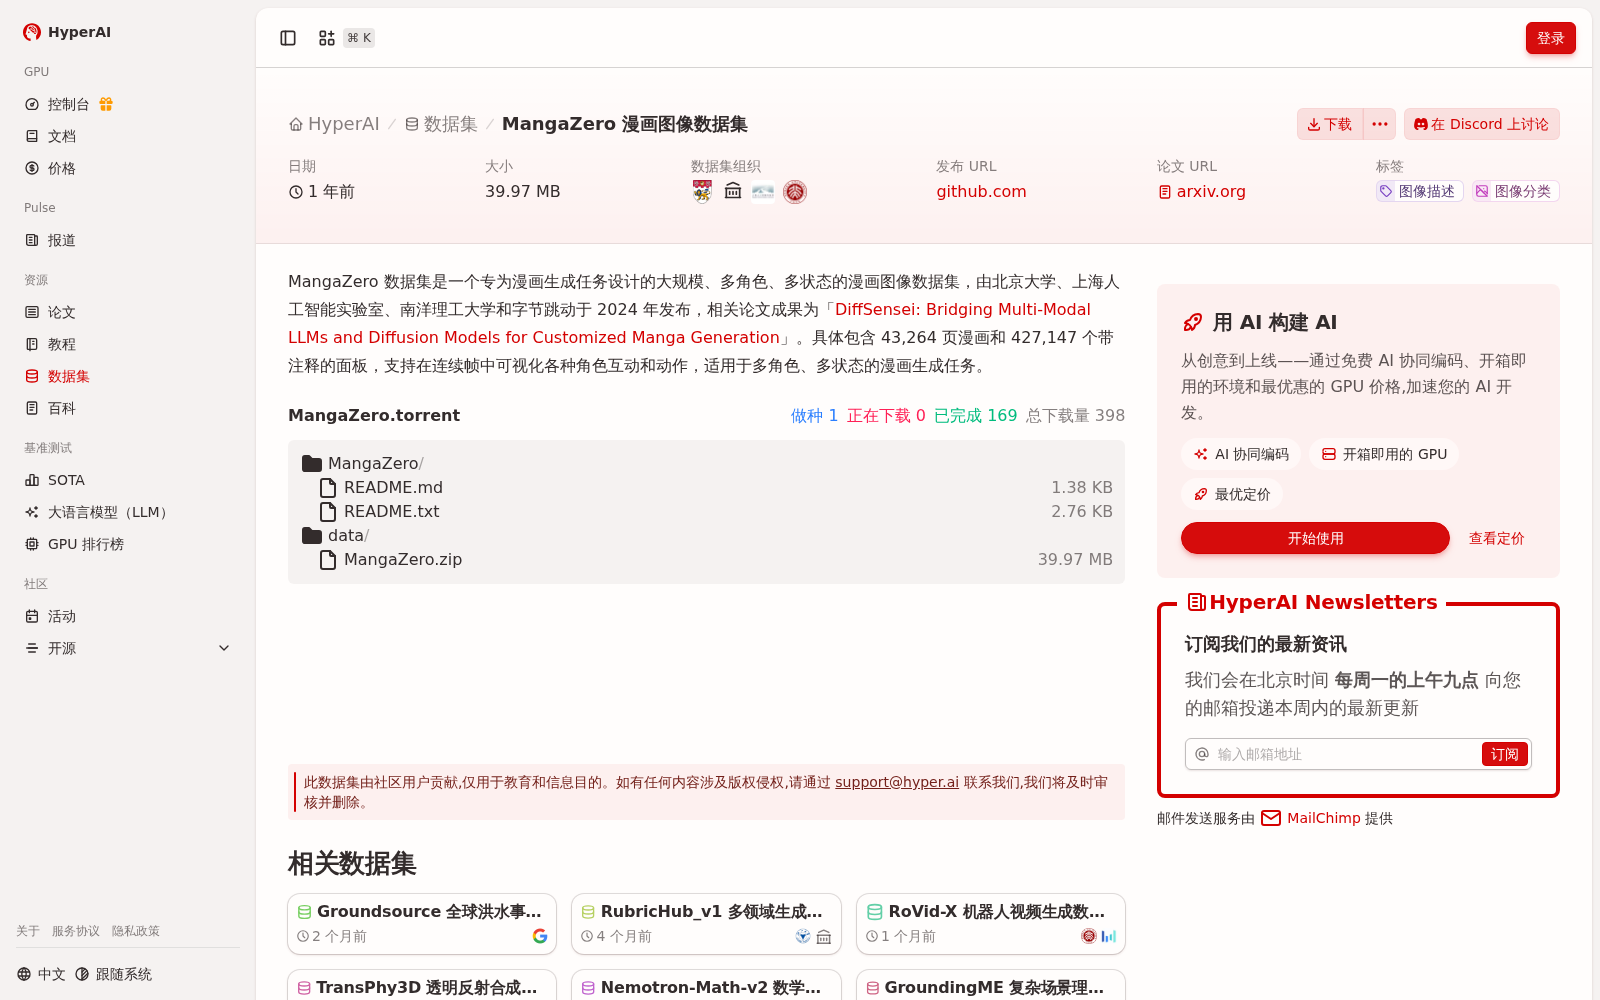The image size is (1600, 1000).
Task: Click the 已完成 169 stat
Action: pyautogui.click(x=975, y=415)
